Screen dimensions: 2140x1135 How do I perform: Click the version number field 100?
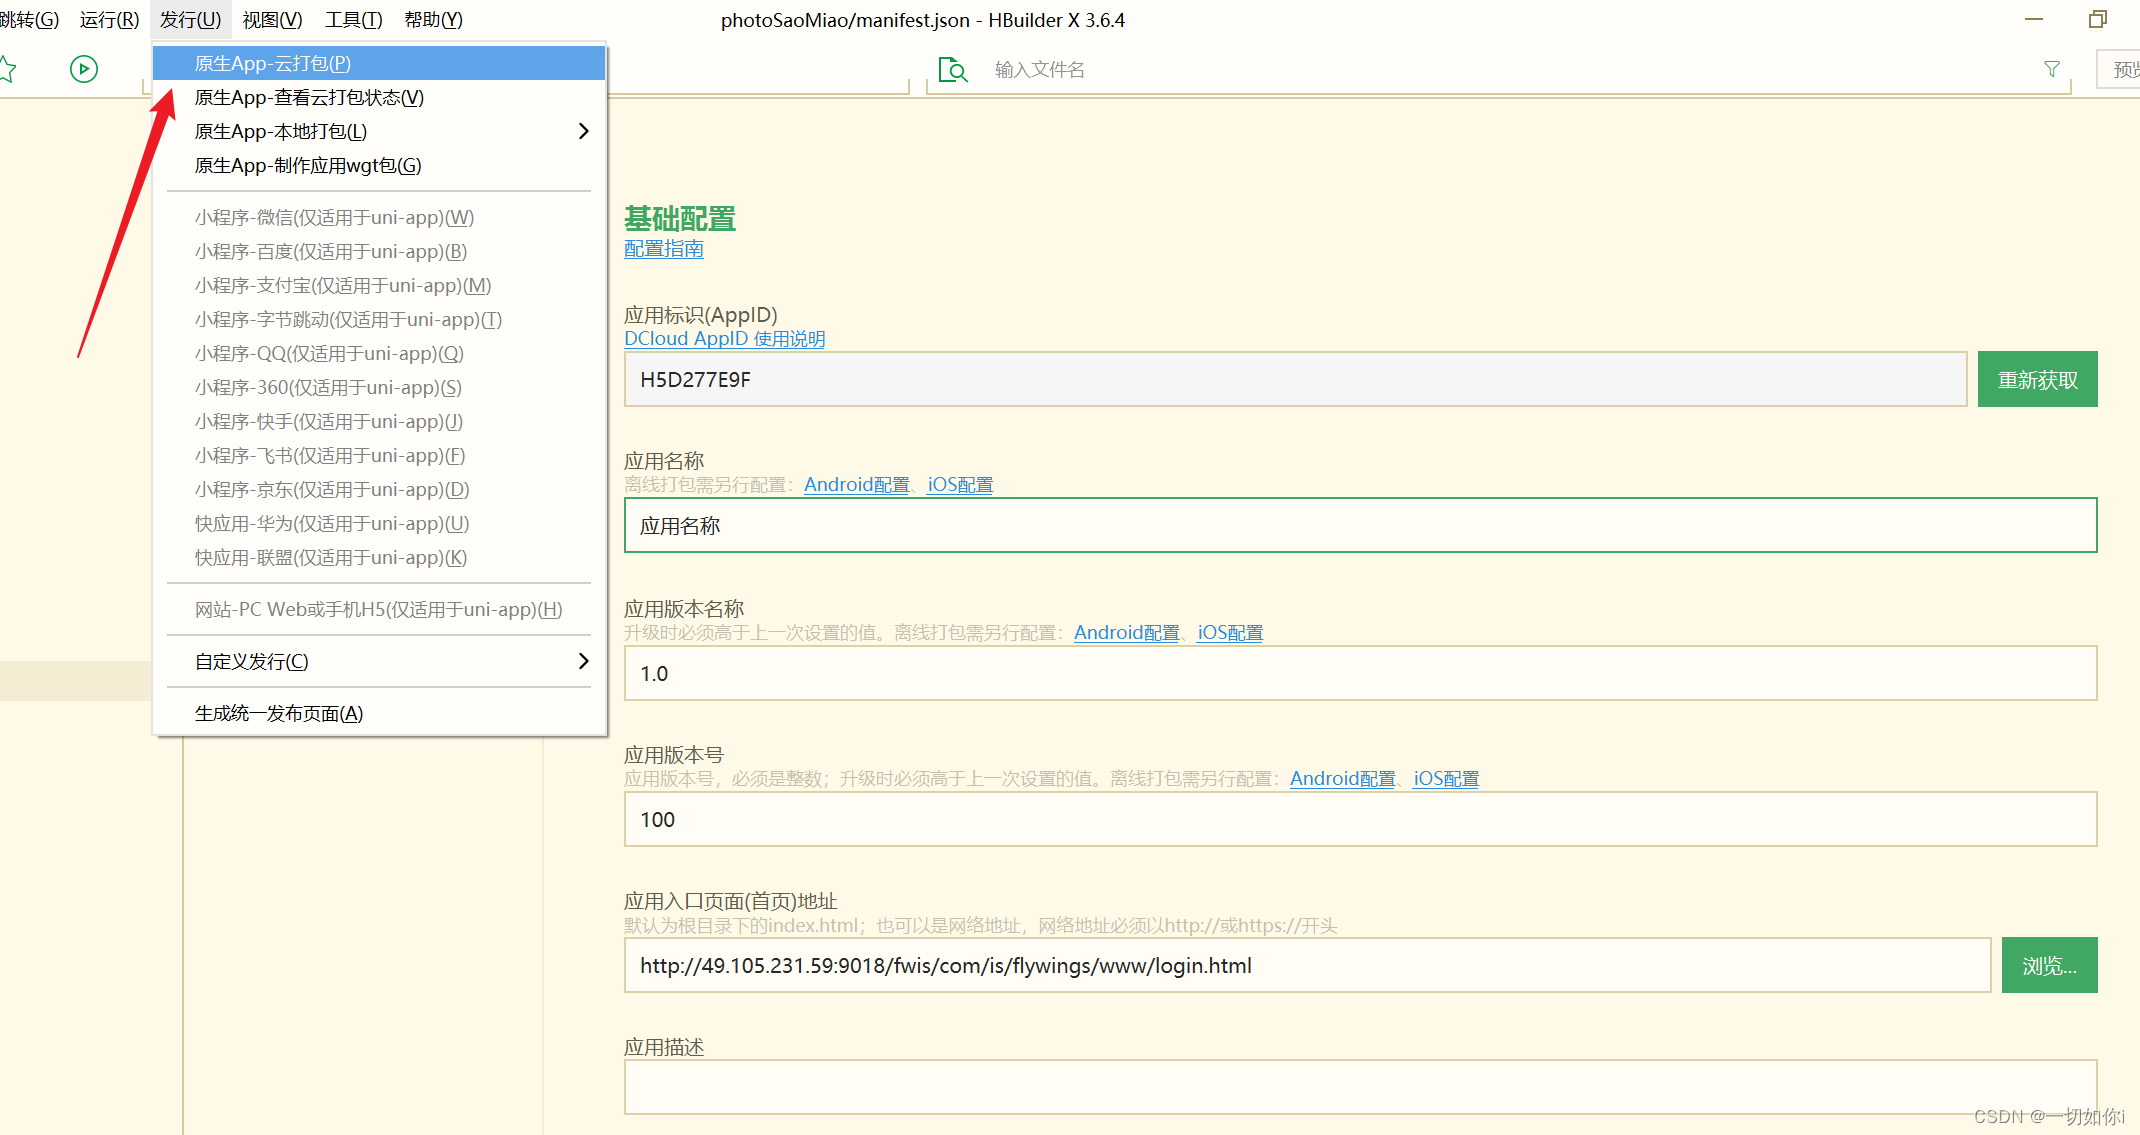point(1360,819)
